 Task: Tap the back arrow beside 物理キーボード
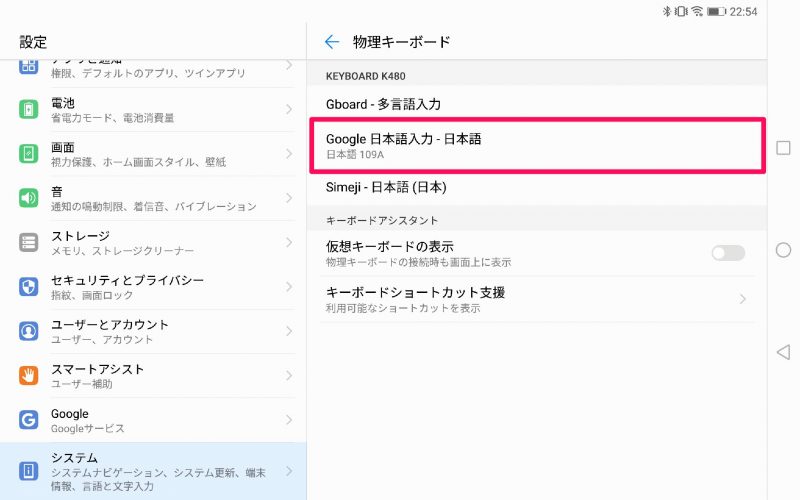pos(332,42)
